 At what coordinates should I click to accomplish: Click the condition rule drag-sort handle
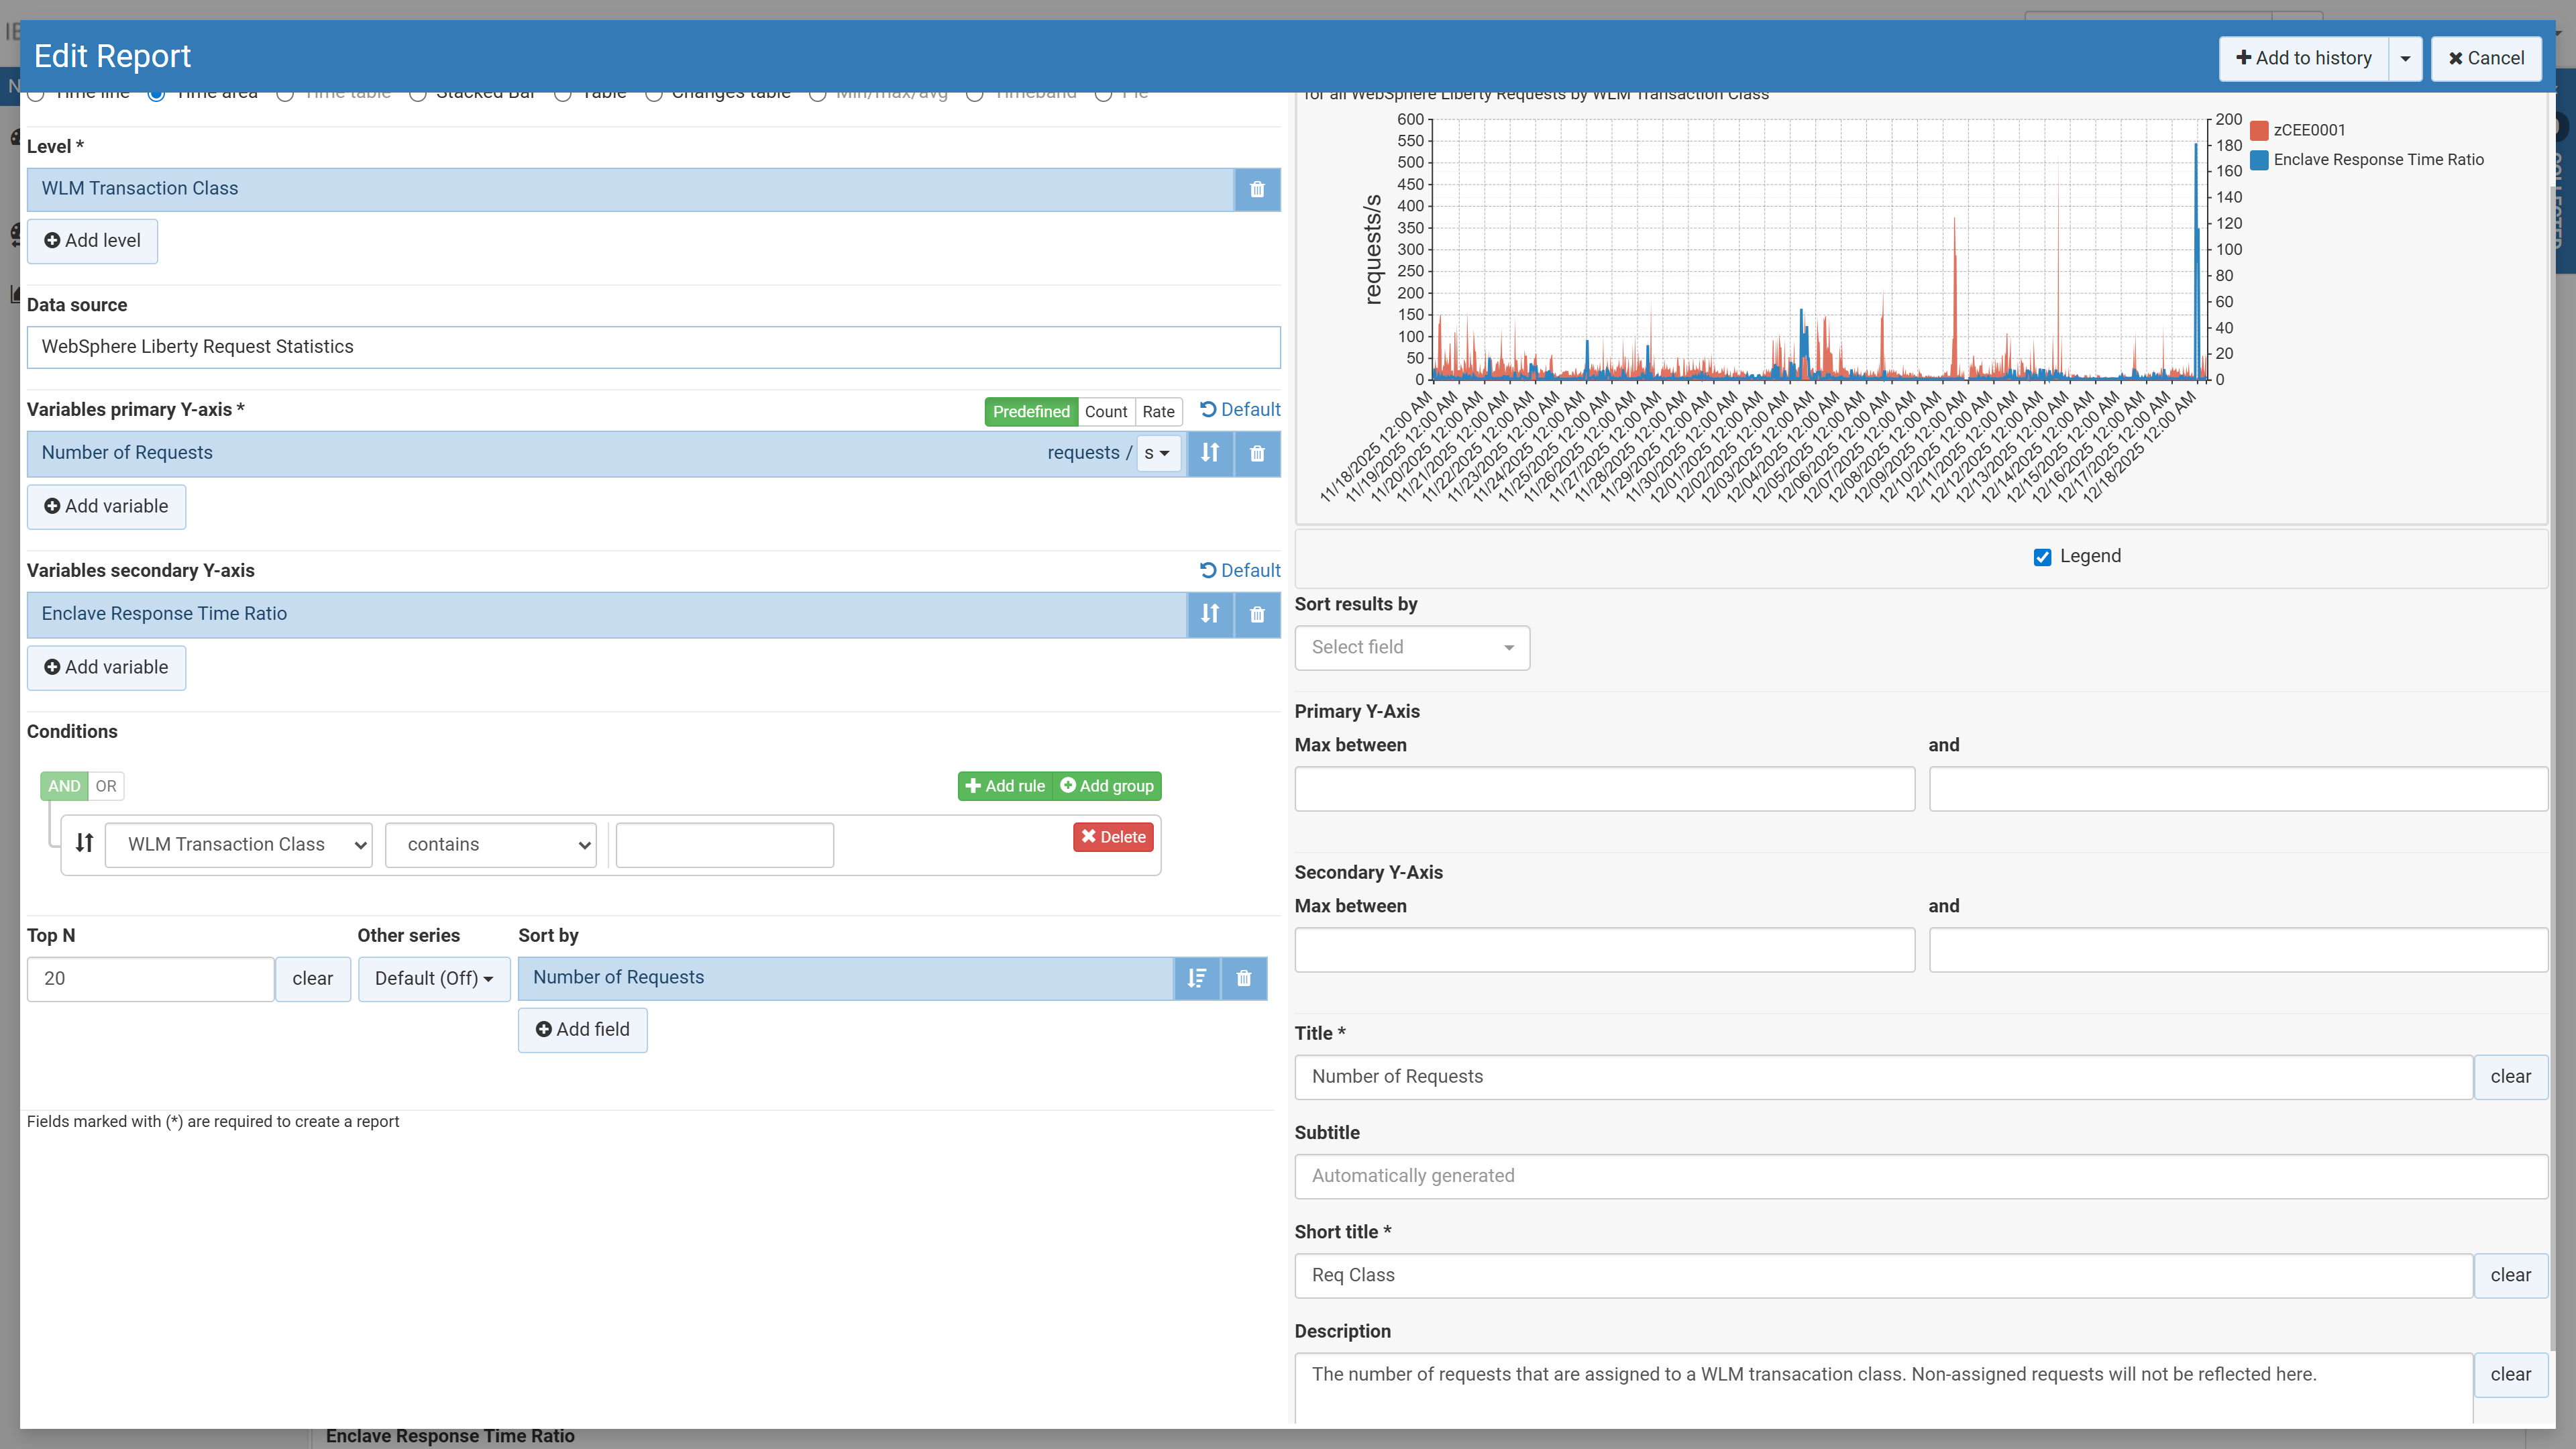point(85,844)
